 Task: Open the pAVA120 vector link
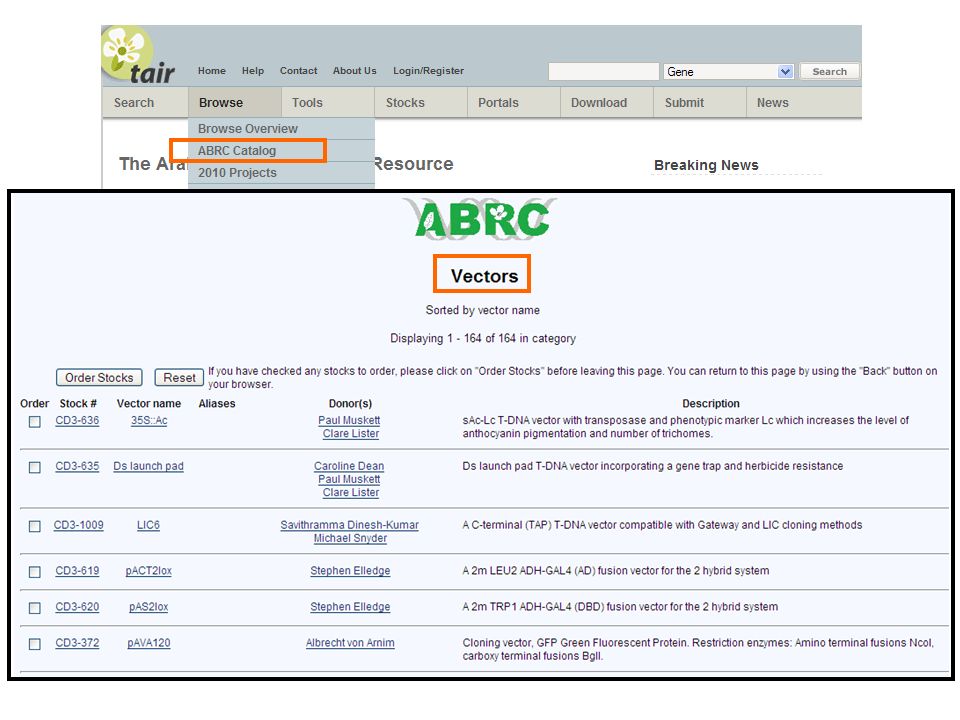pos(149,643)
